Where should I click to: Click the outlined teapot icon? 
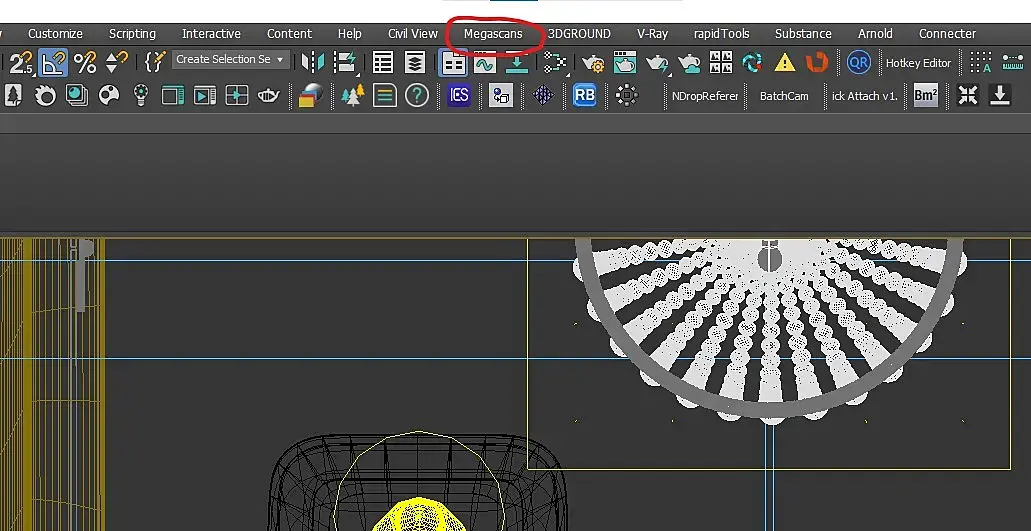(268, 96)
